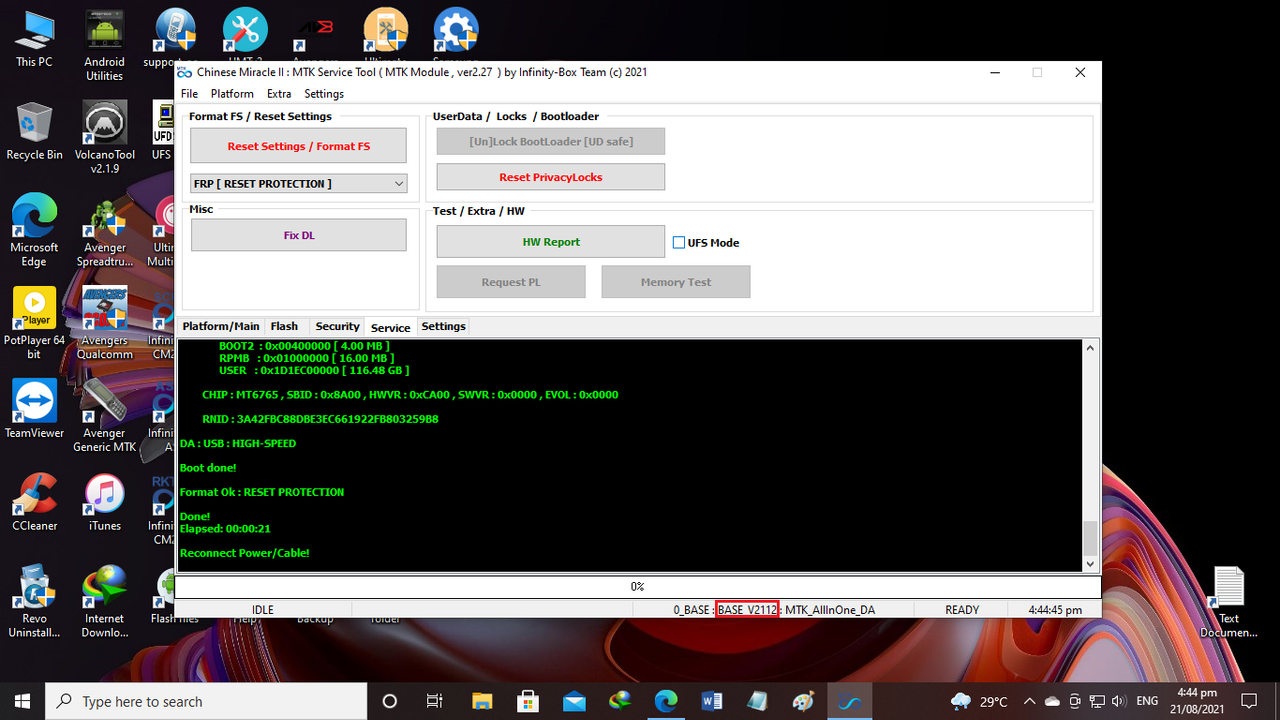Click Type here to search box
Screen dimensions: 1280x720
pyautogui.click(x=207, y=701)
